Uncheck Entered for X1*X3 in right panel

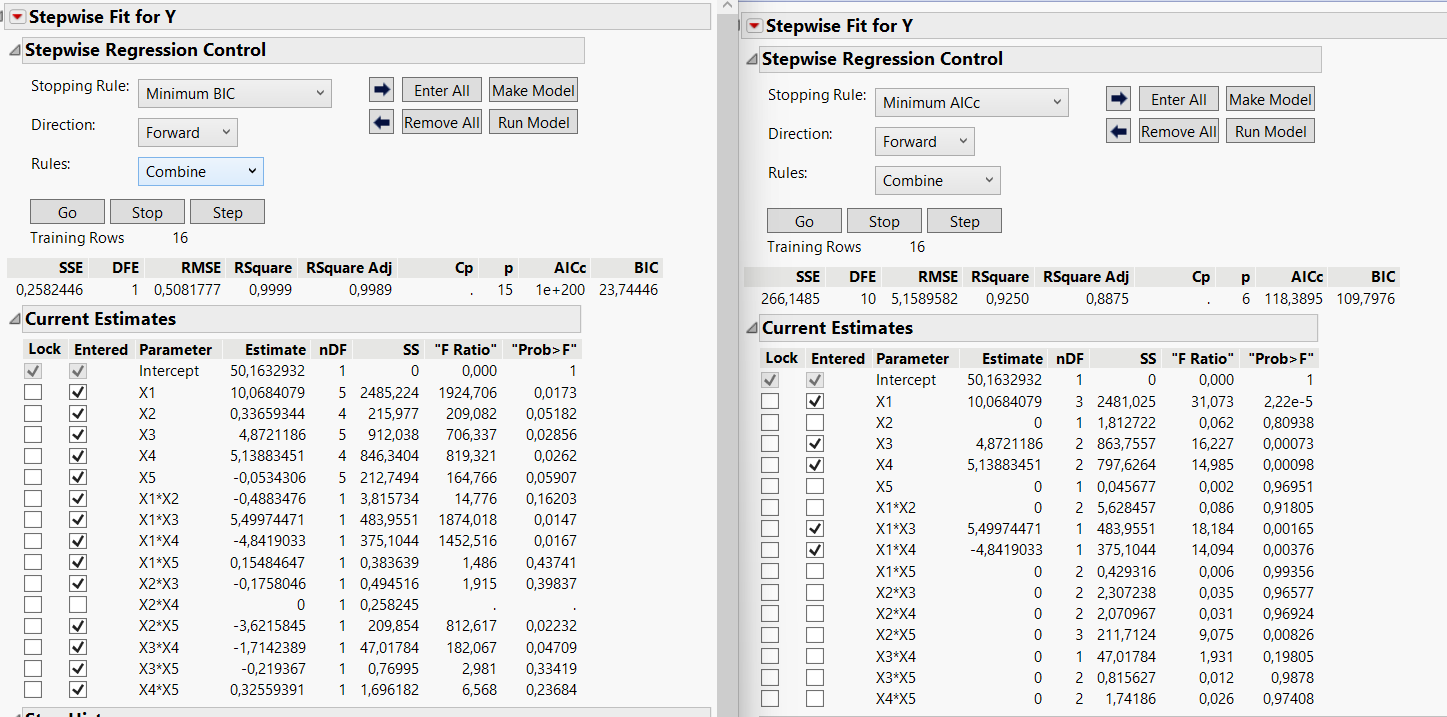click(x=815, y=528)
